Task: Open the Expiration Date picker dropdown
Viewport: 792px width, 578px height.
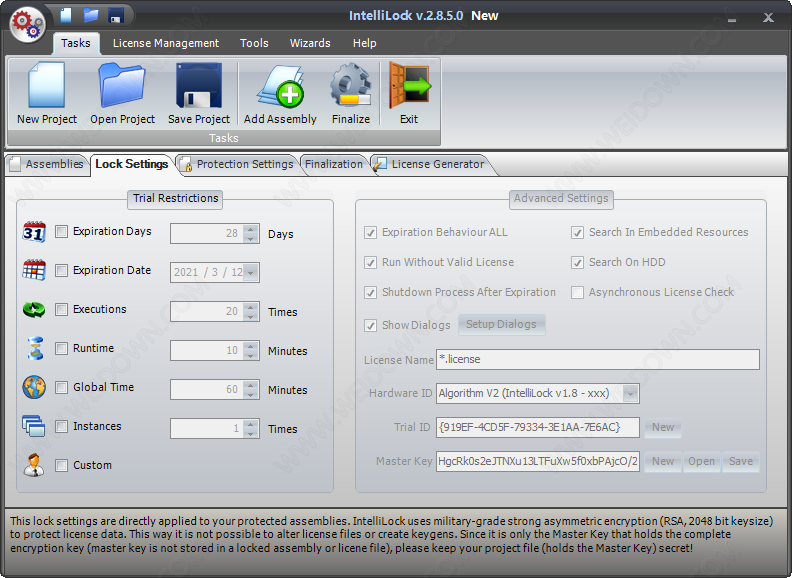Action: [x=251, y=272]
